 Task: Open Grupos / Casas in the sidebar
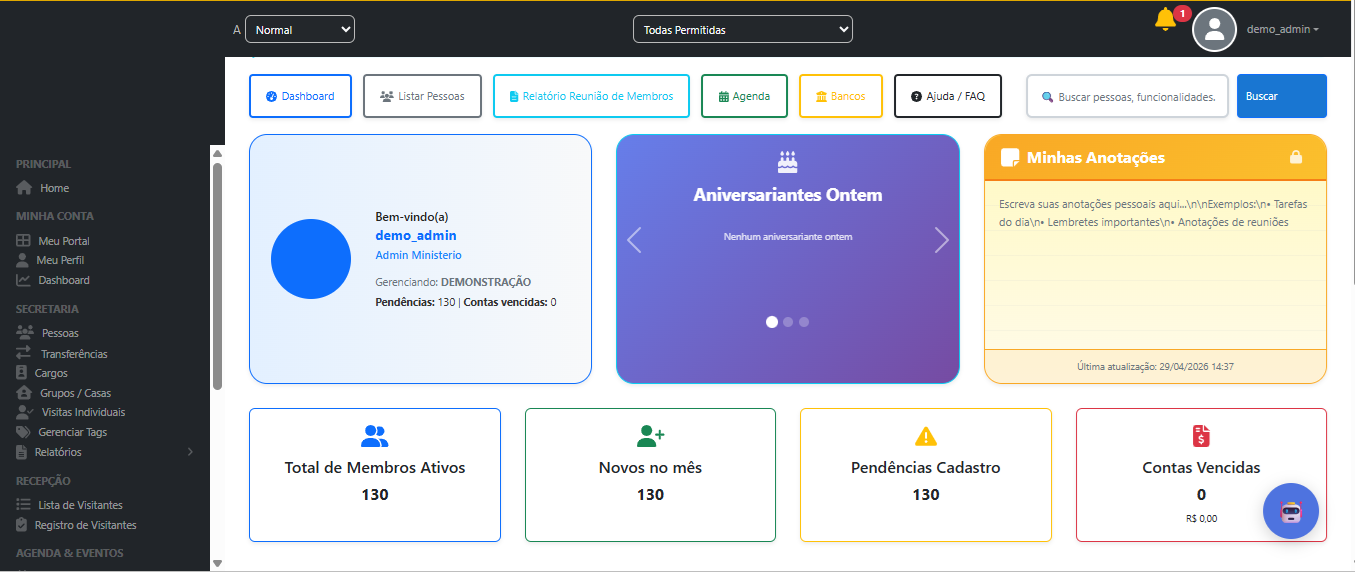pyautogui.click(x=75, y=393)
